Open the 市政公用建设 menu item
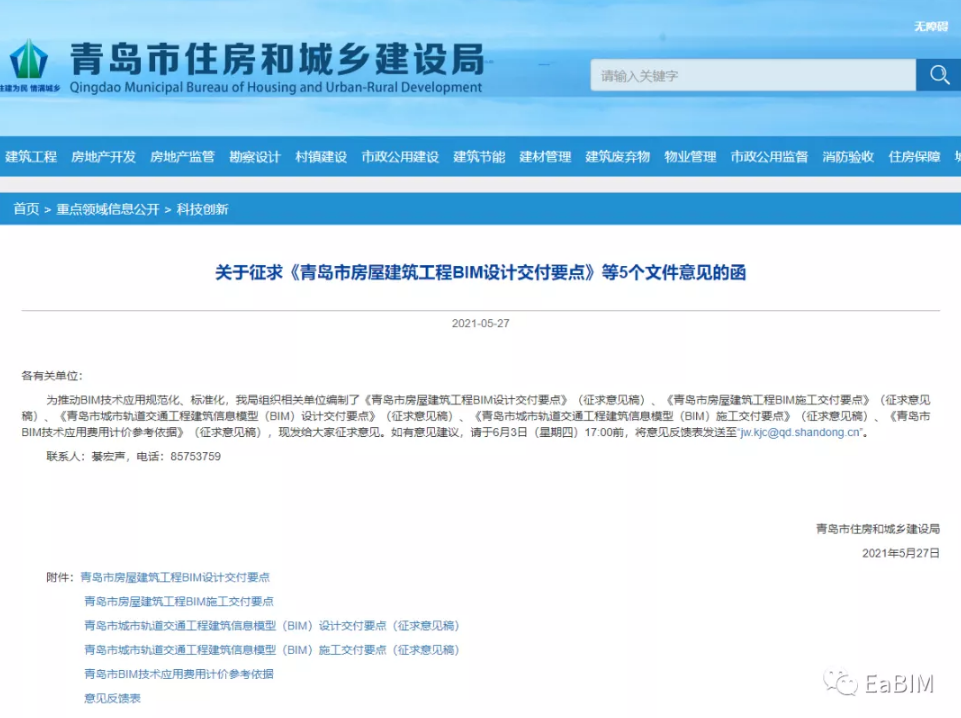The width and height of the screenshot is (961, 718). point(400,157)
